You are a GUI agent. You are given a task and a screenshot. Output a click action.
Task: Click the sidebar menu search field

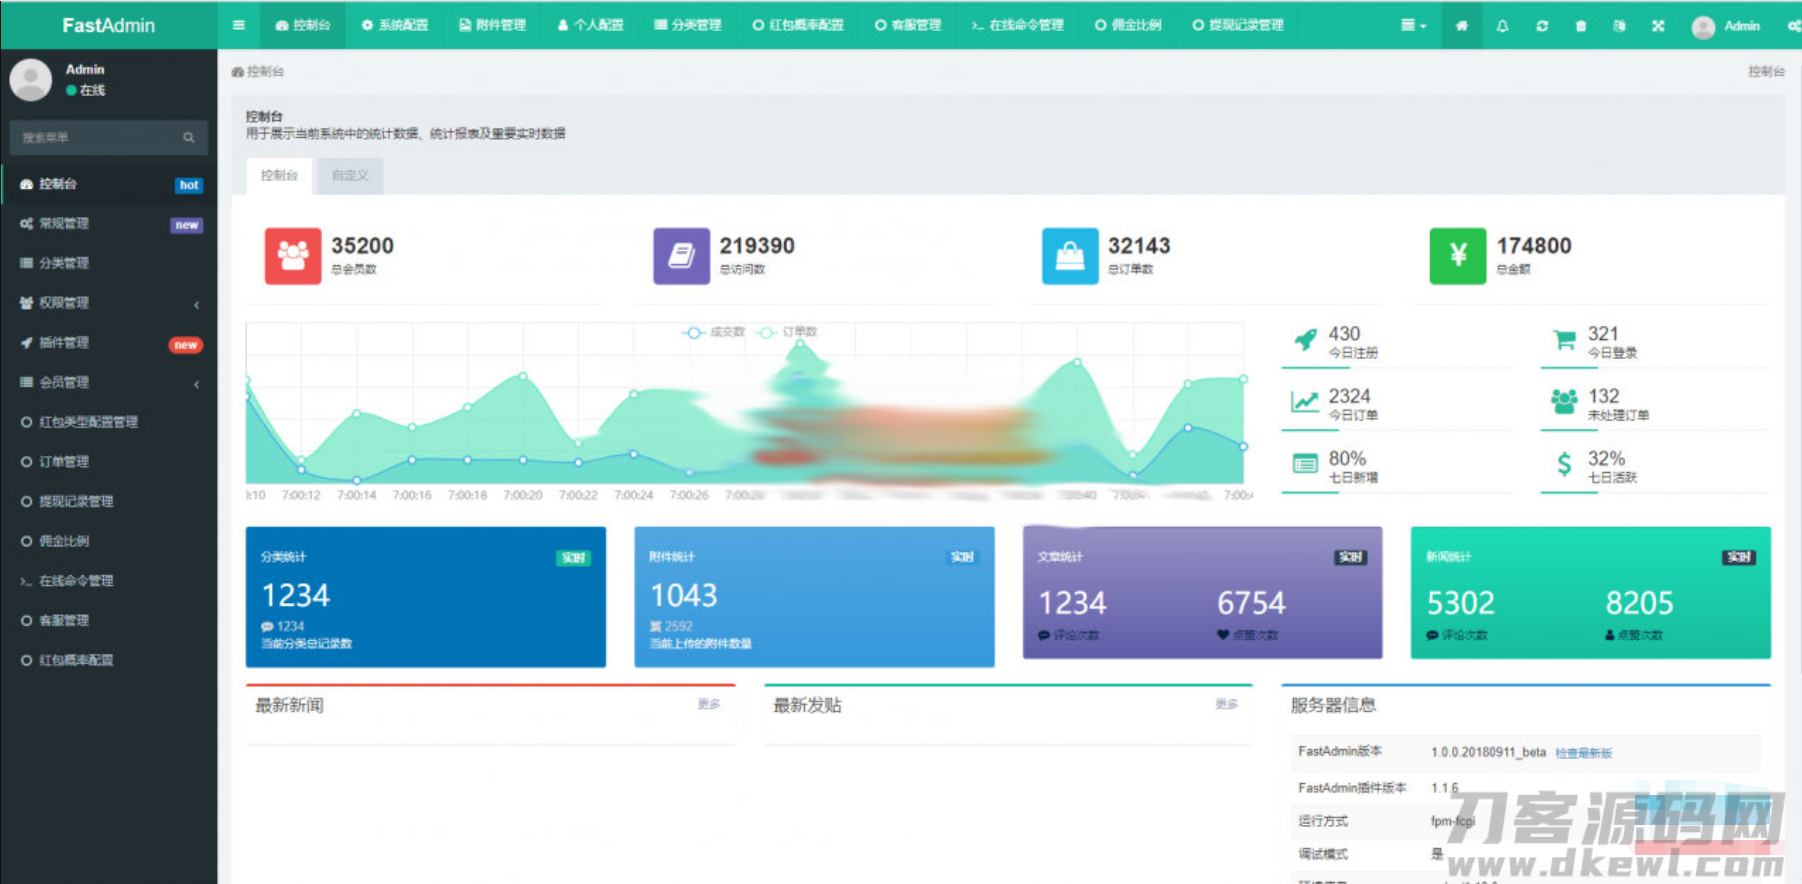(98, 138)
